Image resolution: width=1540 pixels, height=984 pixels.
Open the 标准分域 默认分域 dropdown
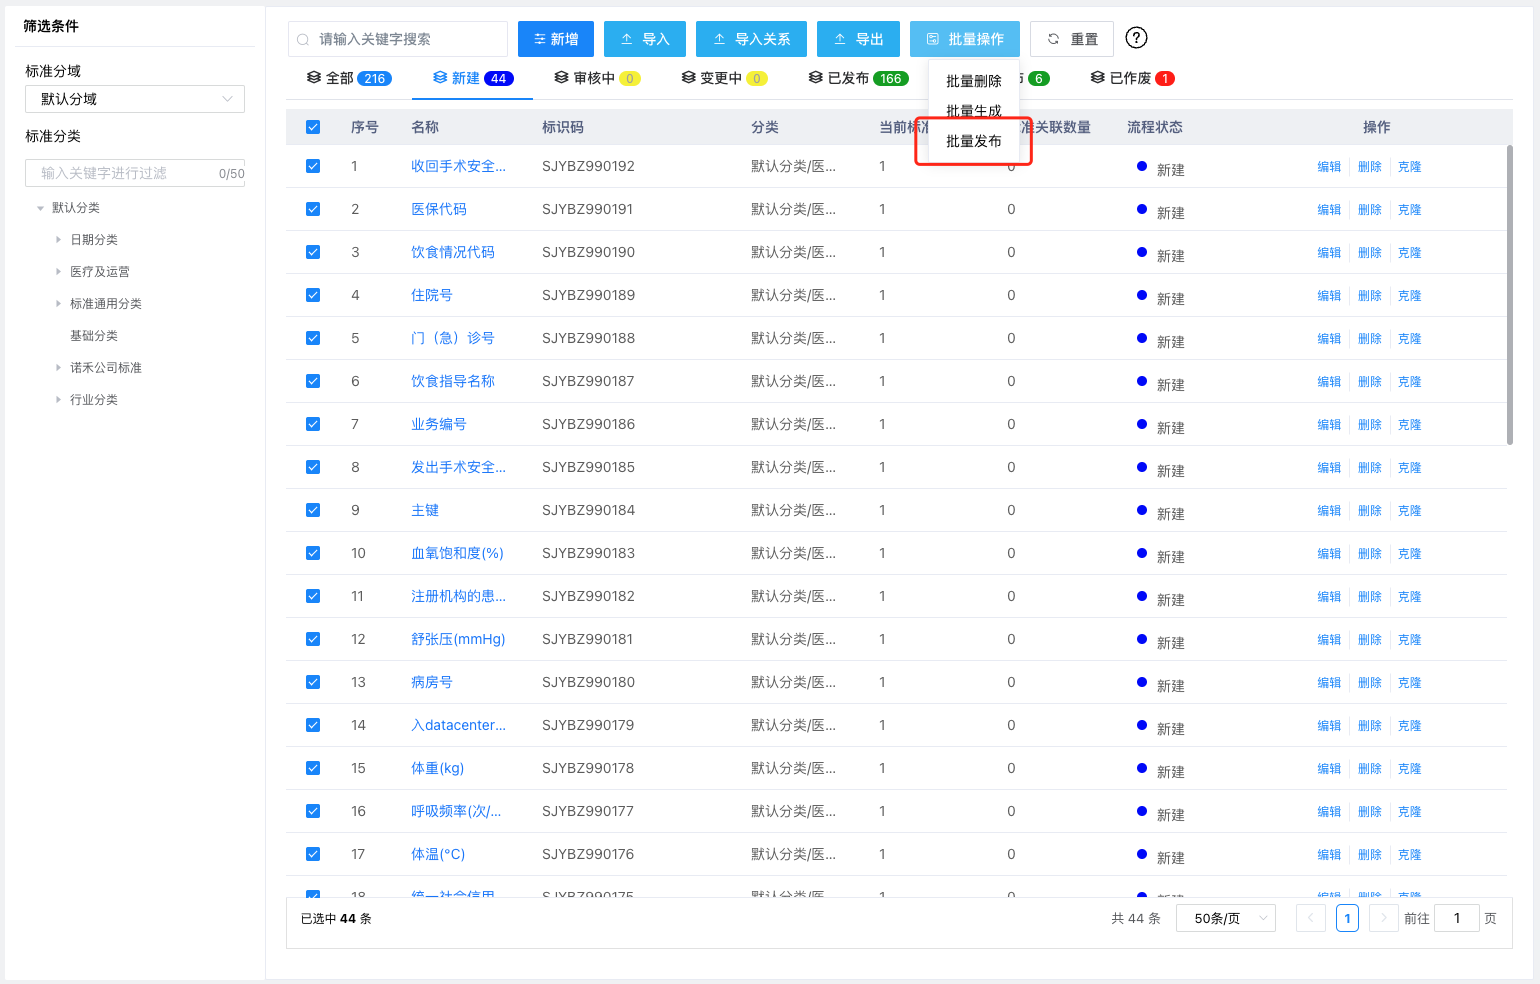click(135, 99)
